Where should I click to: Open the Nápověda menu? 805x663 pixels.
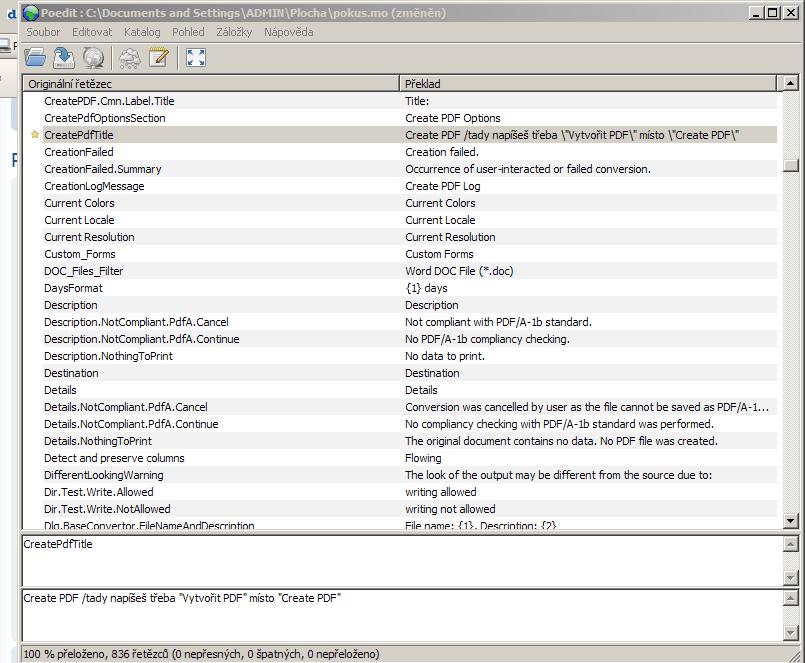[x=288, y=32]
